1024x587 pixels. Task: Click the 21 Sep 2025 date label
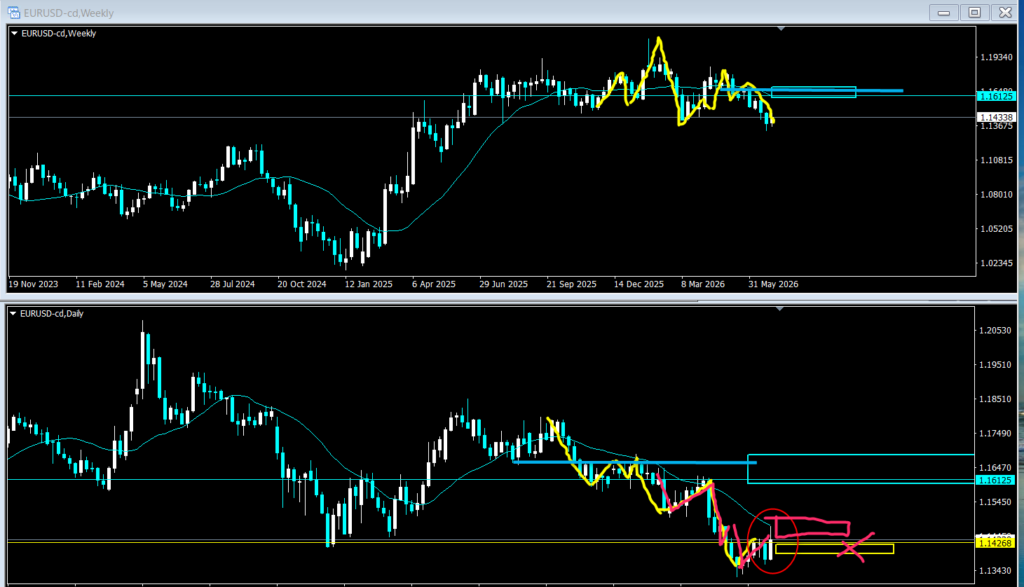click(x=571, y=284)
